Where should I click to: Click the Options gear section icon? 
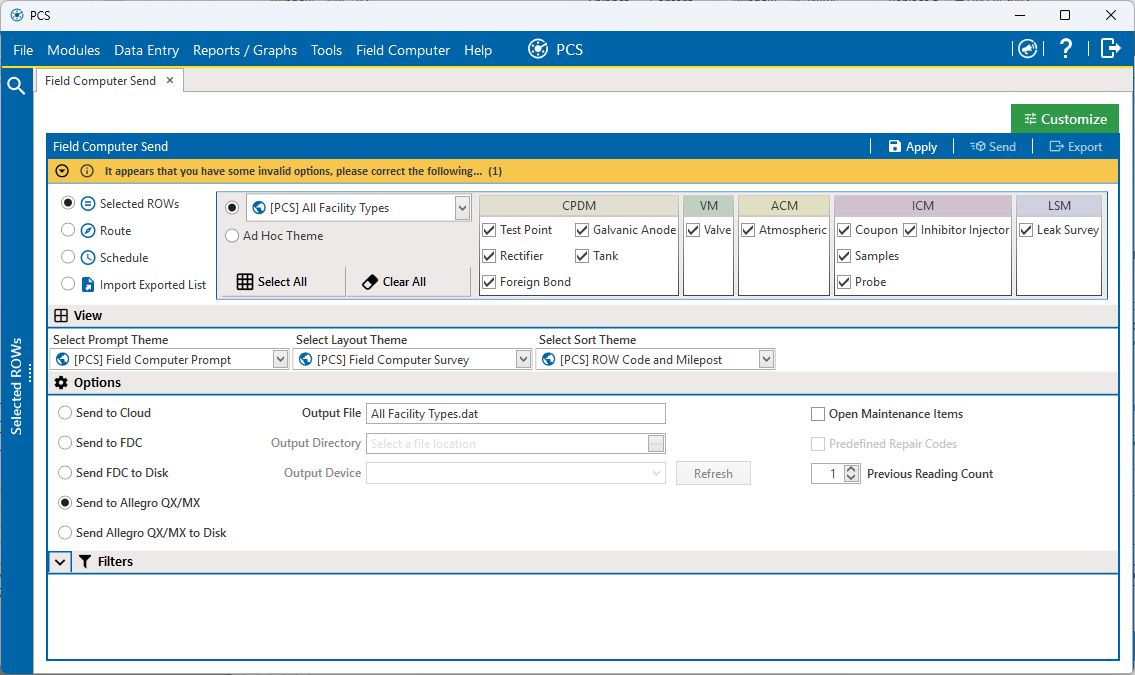pos(62,383)
